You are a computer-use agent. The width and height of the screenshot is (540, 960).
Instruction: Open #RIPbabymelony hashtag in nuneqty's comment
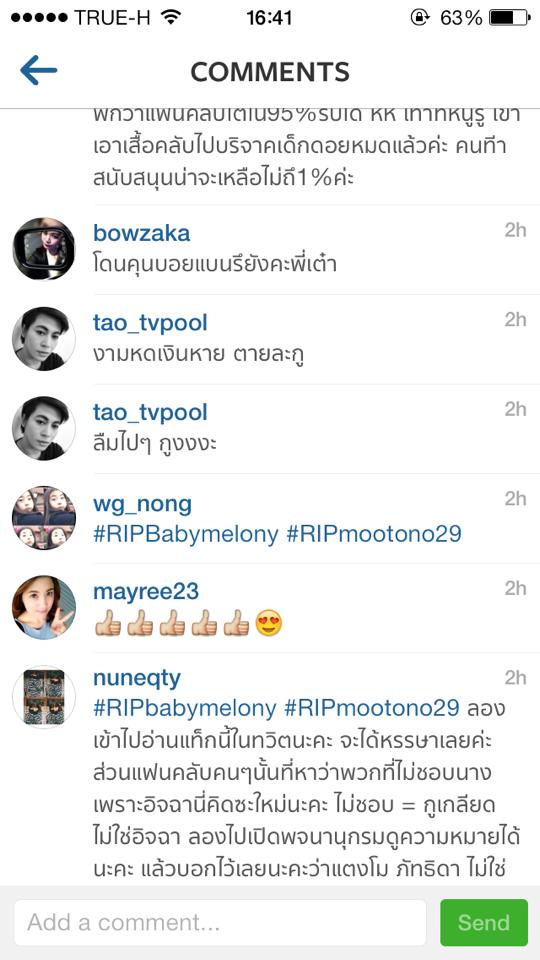pos(185,708)
